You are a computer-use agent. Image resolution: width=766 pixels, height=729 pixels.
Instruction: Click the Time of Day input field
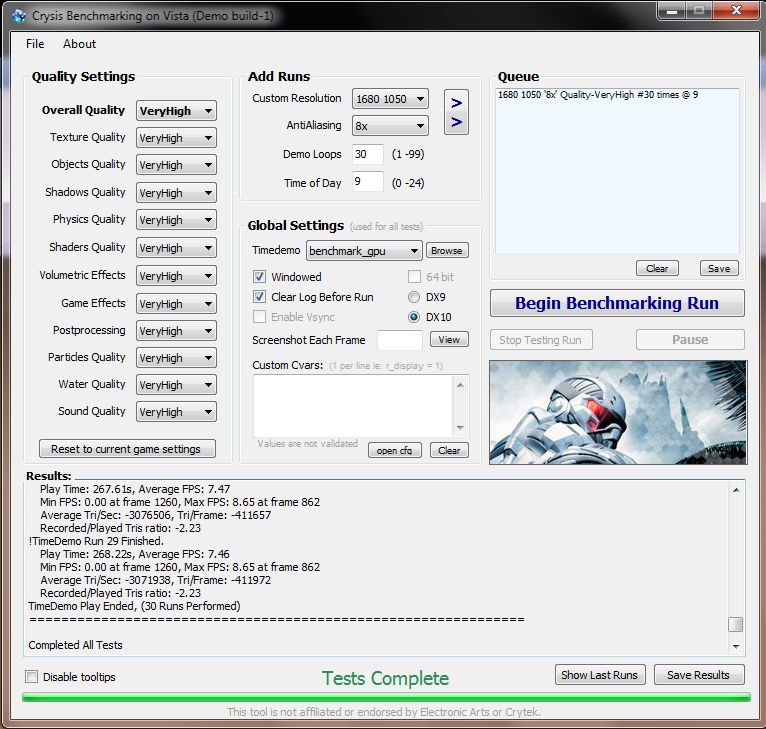367,182
